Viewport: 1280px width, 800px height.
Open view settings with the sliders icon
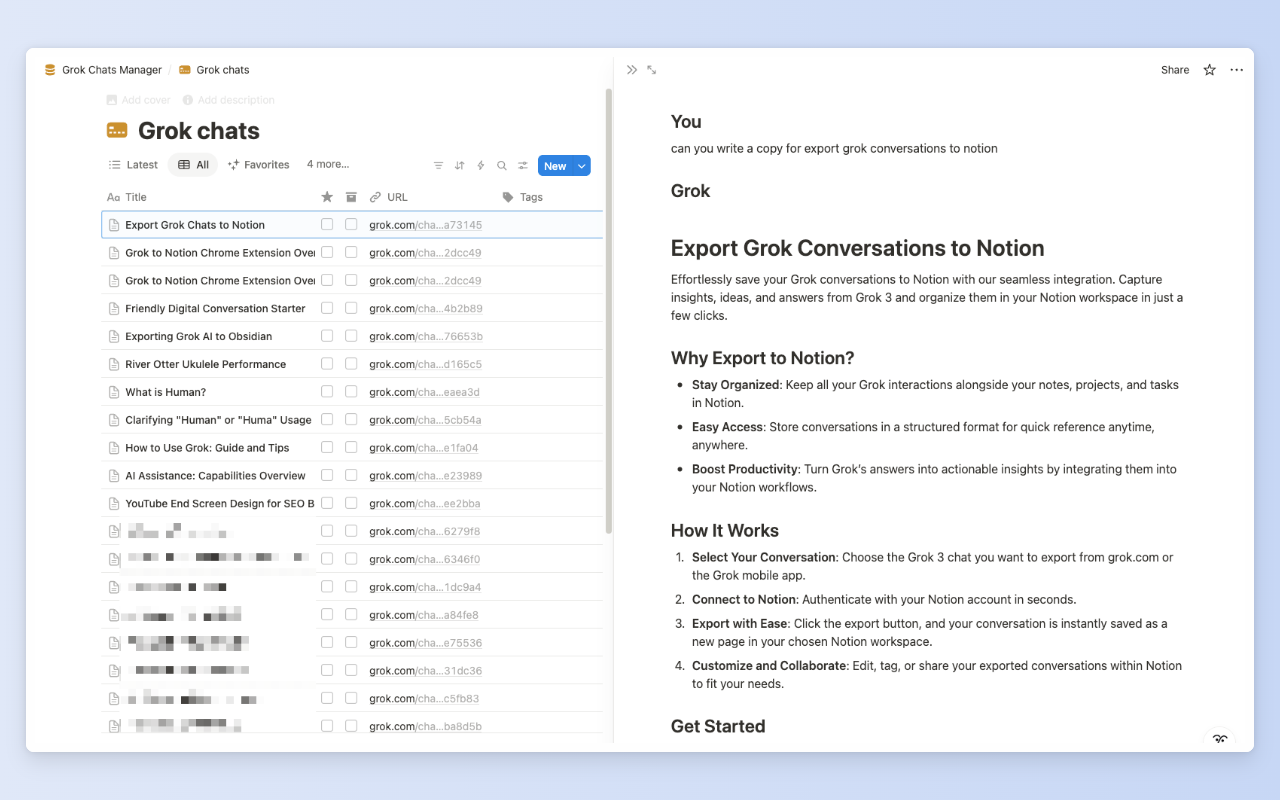522,165
